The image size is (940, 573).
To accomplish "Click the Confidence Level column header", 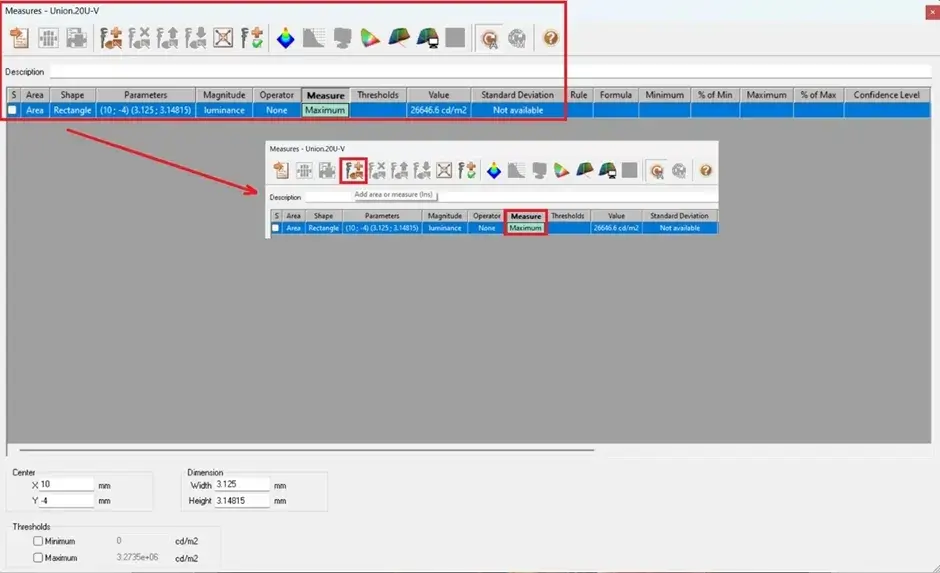I will coord(886,95).
